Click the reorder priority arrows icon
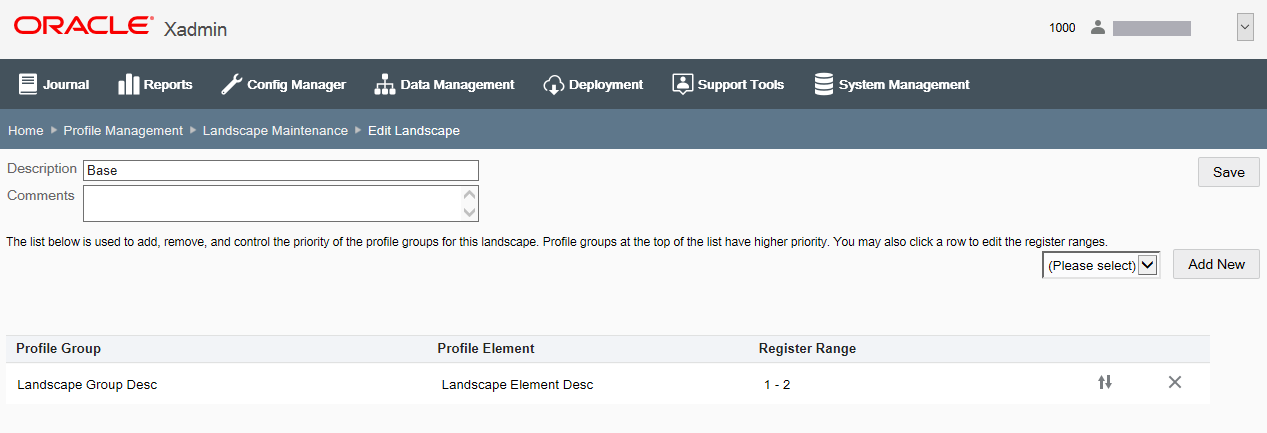This screenshot has height=433, width=1267. [1105, 382]
